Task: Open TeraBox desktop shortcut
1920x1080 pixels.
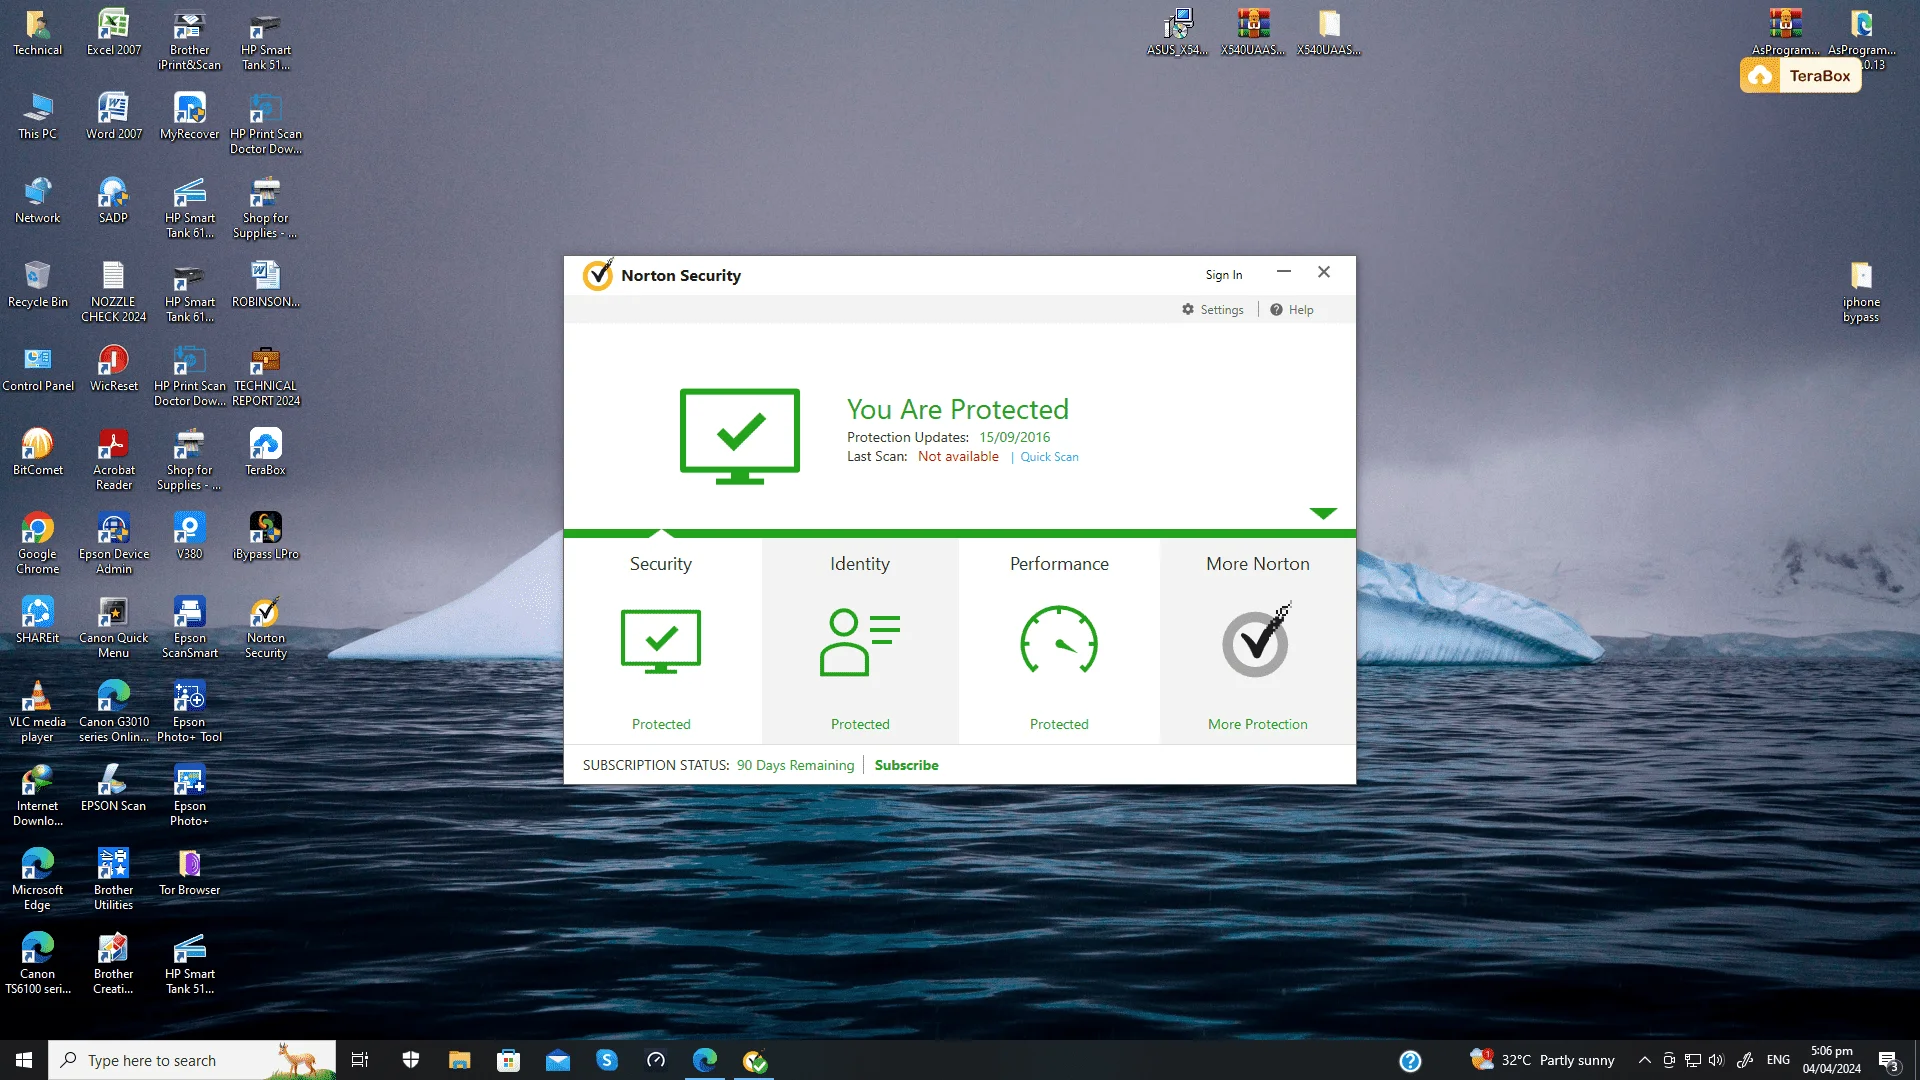Action: pyautogui.click(x=265, y=452)
